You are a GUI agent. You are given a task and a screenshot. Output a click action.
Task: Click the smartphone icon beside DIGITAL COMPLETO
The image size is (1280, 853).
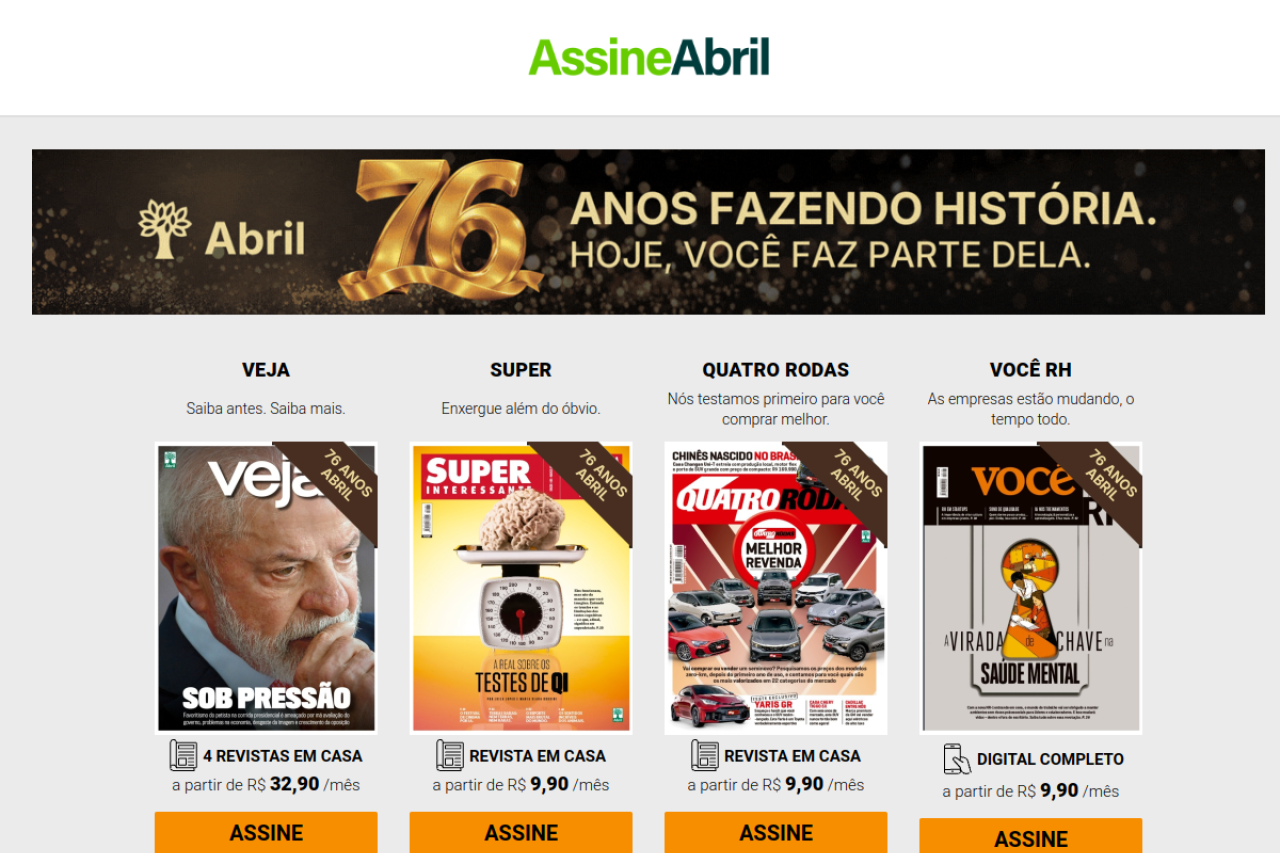(957, 759)
